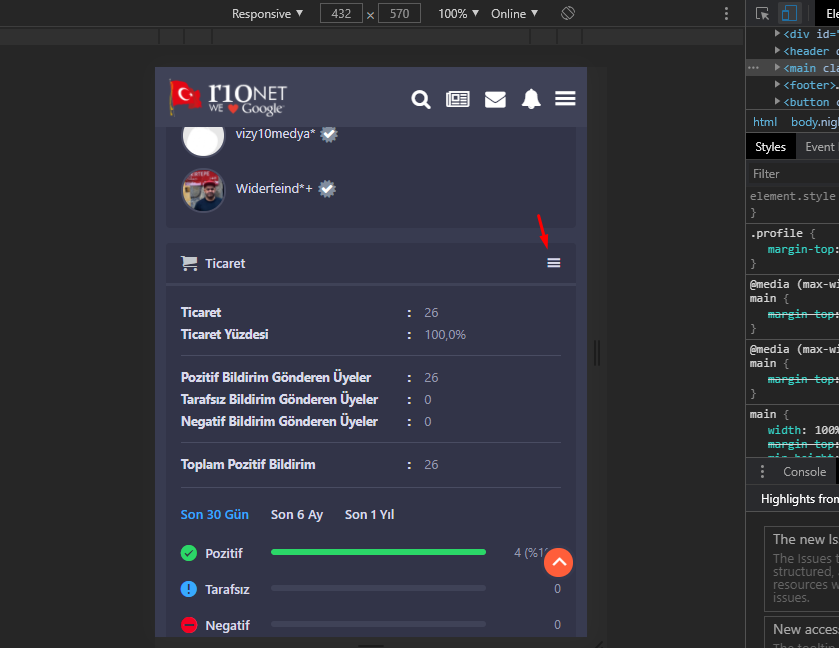
Task: Open the device toolbar more options menu
Action: 726,13
